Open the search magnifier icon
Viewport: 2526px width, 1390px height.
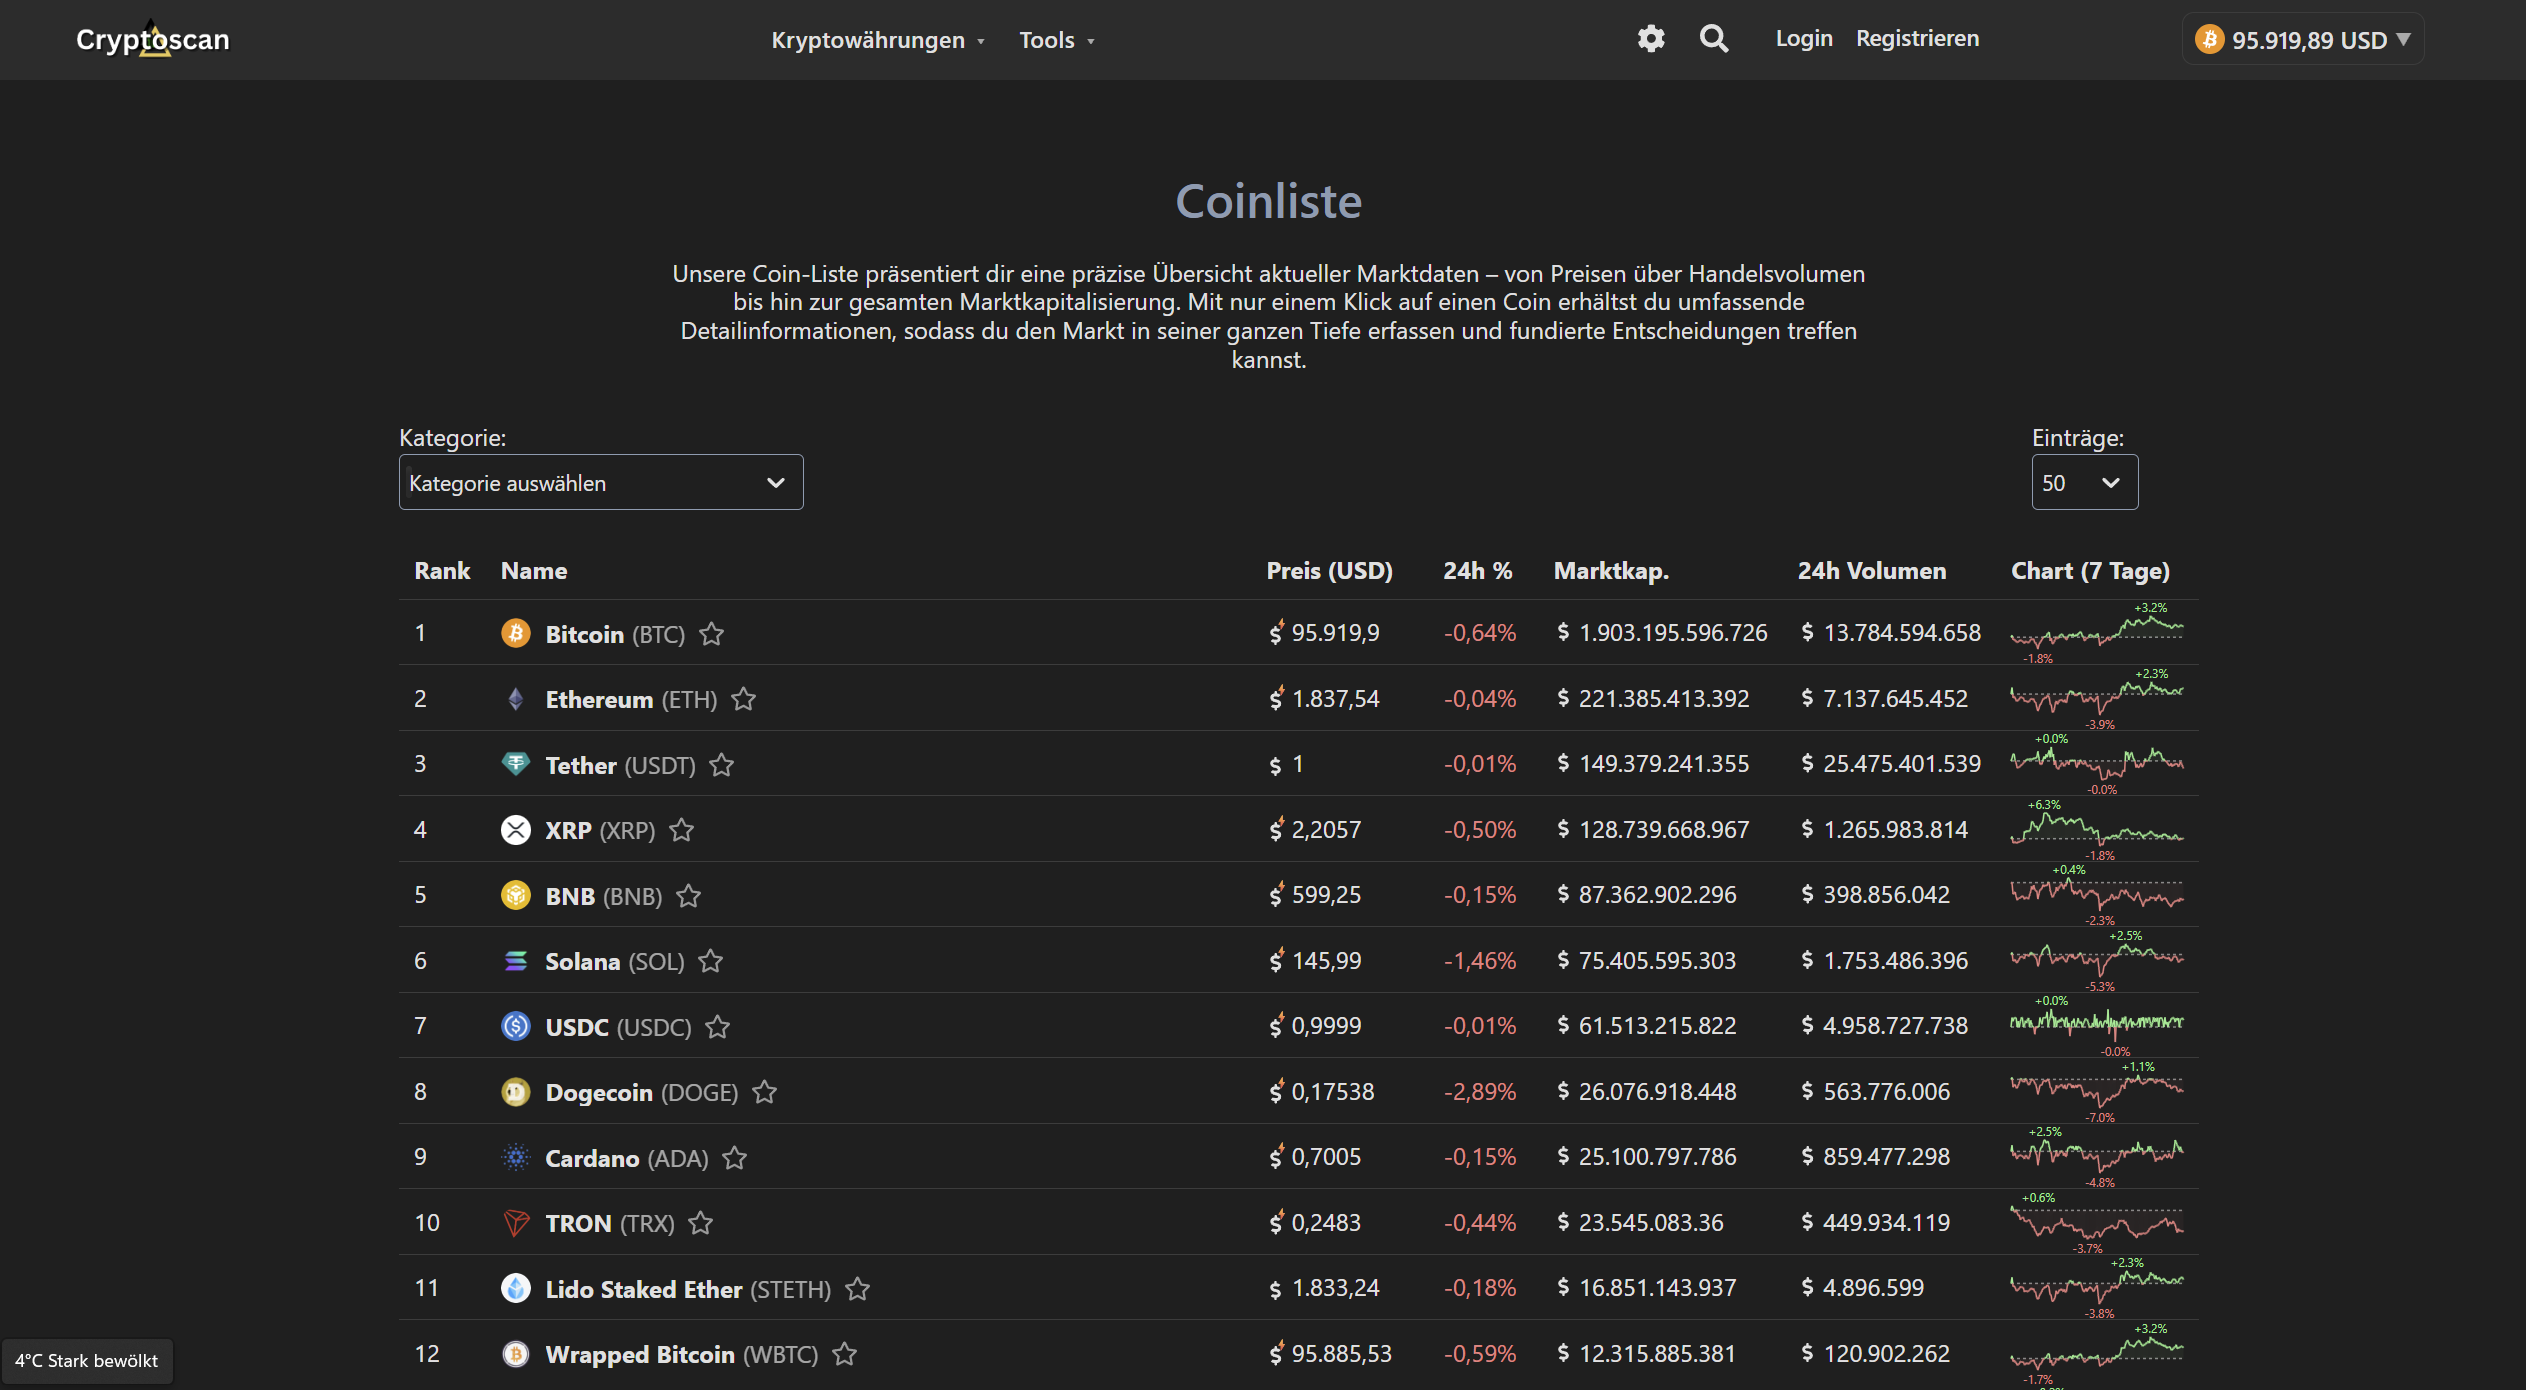click(x=1714, y=39)
